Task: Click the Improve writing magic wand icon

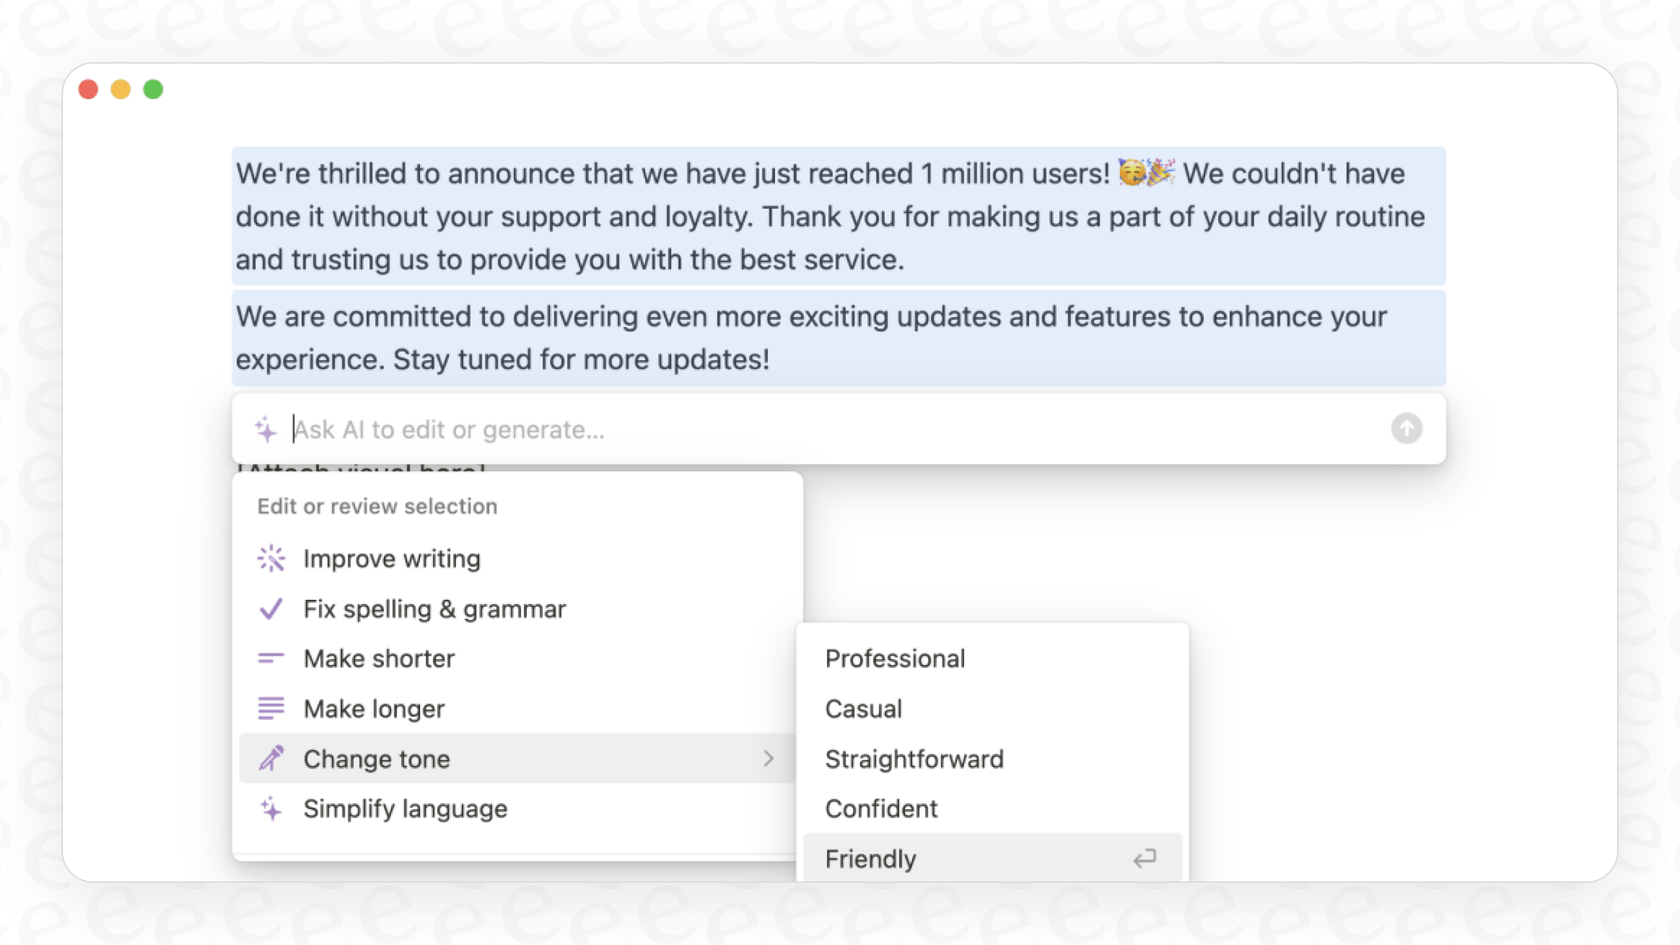Action: [x=270, y=558]
